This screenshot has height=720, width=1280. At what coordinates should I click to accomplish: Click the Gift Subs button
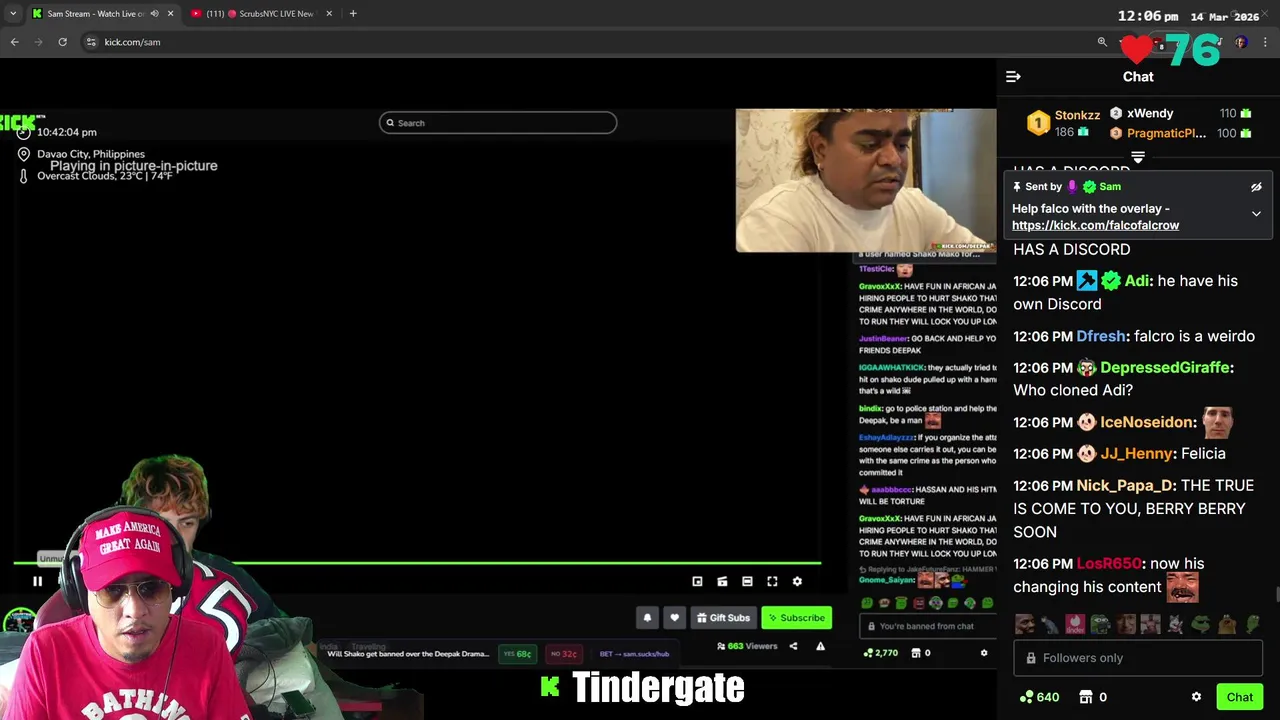[723, 618]
